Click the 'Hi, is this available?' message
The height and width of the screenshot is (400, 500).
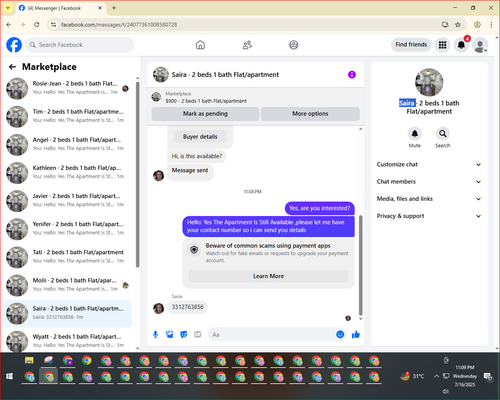pos(197,156)
